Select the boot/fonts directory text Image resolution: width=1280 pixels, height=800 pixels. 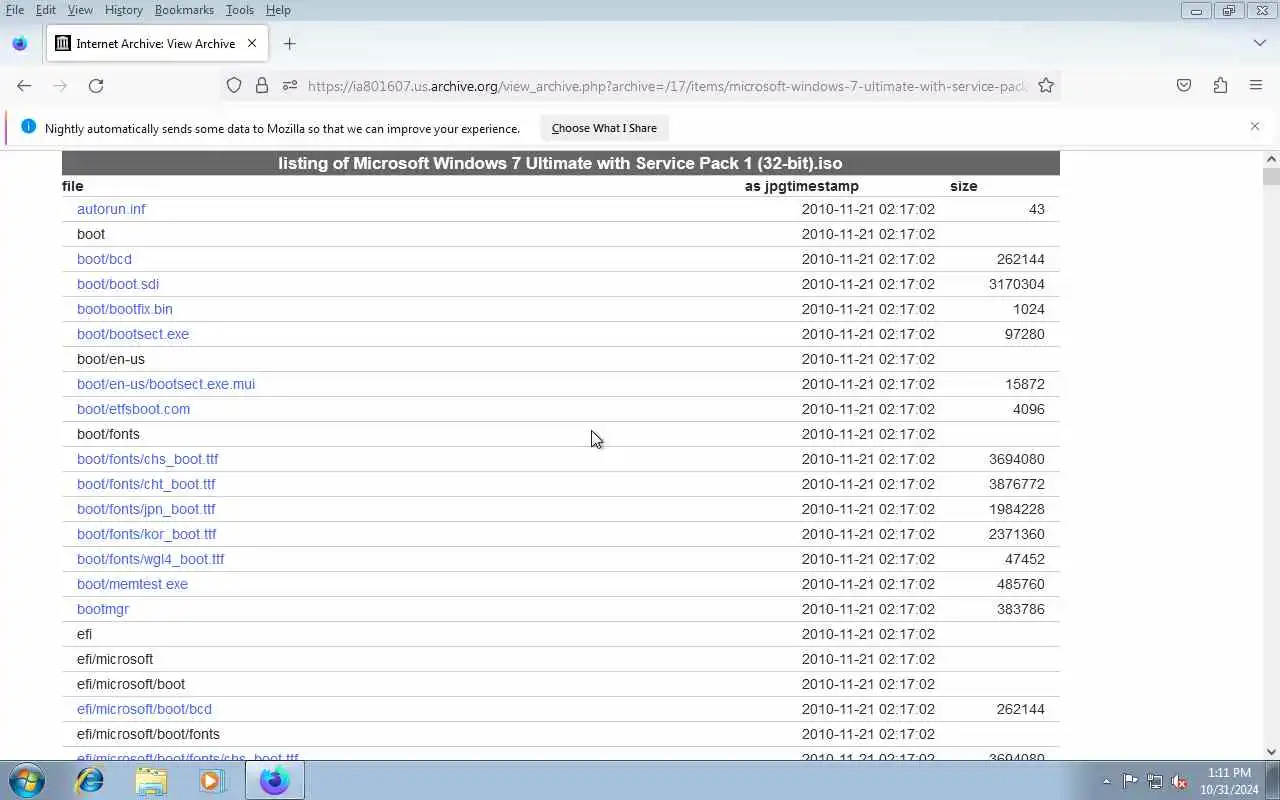[108, 434]
